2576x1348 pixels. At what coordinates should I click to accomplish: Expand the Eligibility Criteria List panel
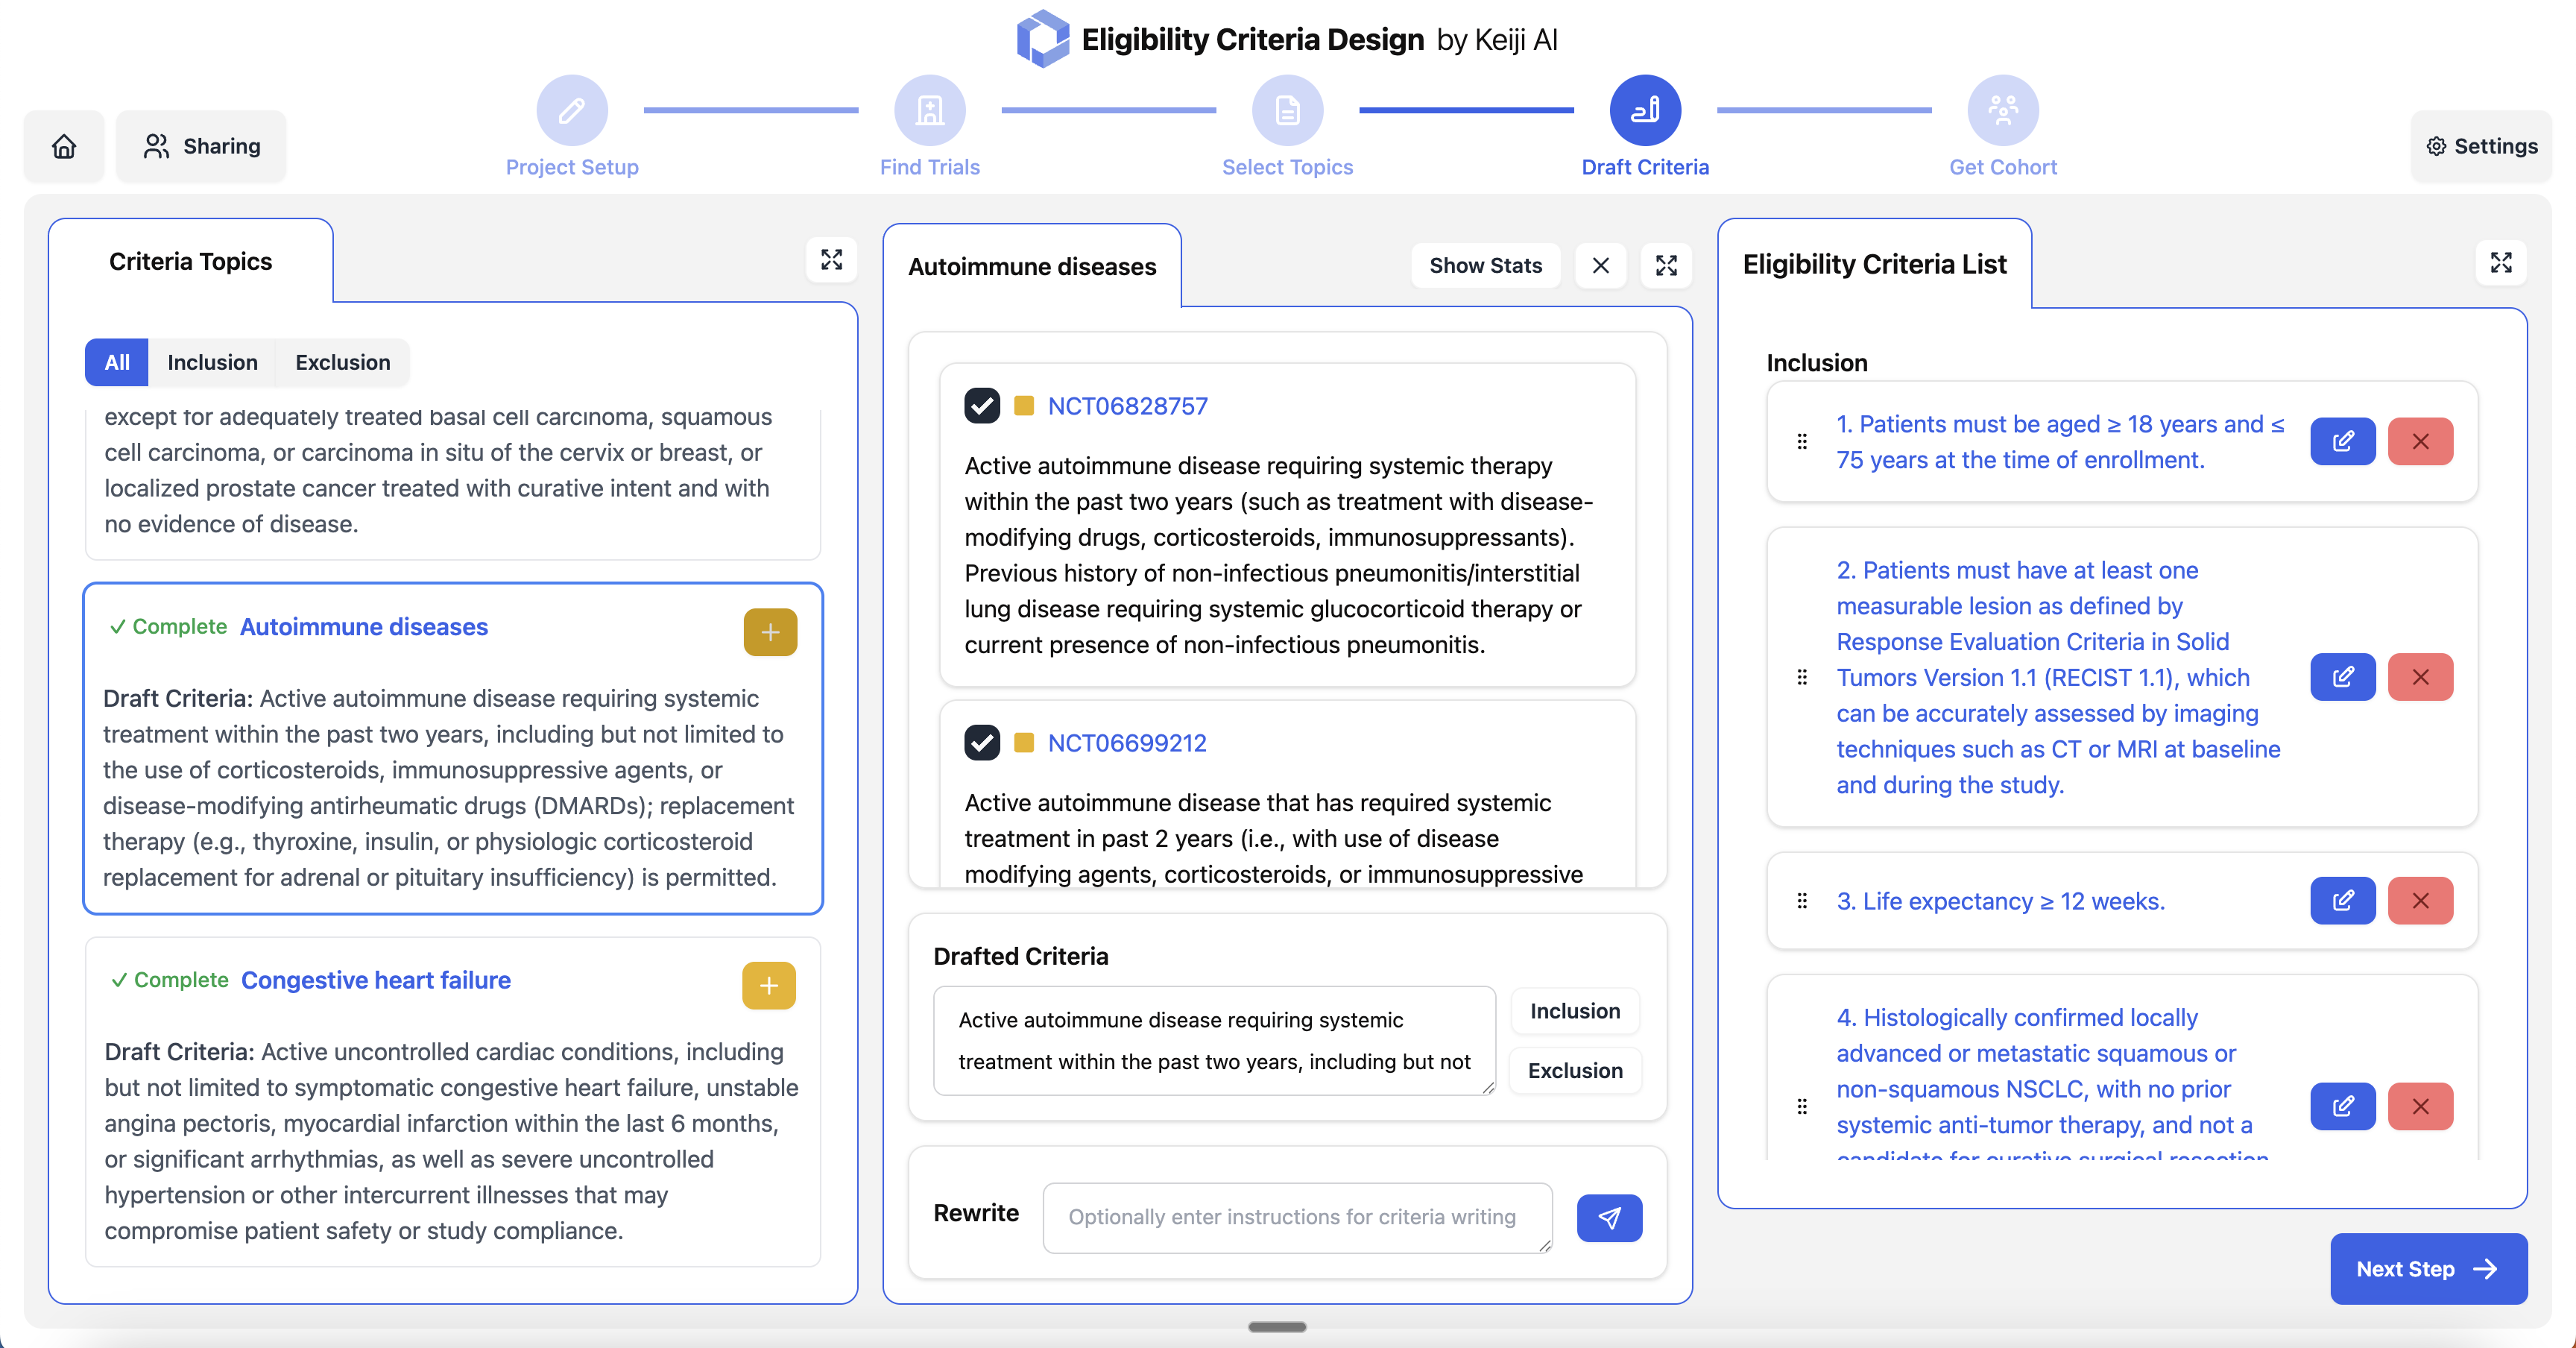[2500, 262]
